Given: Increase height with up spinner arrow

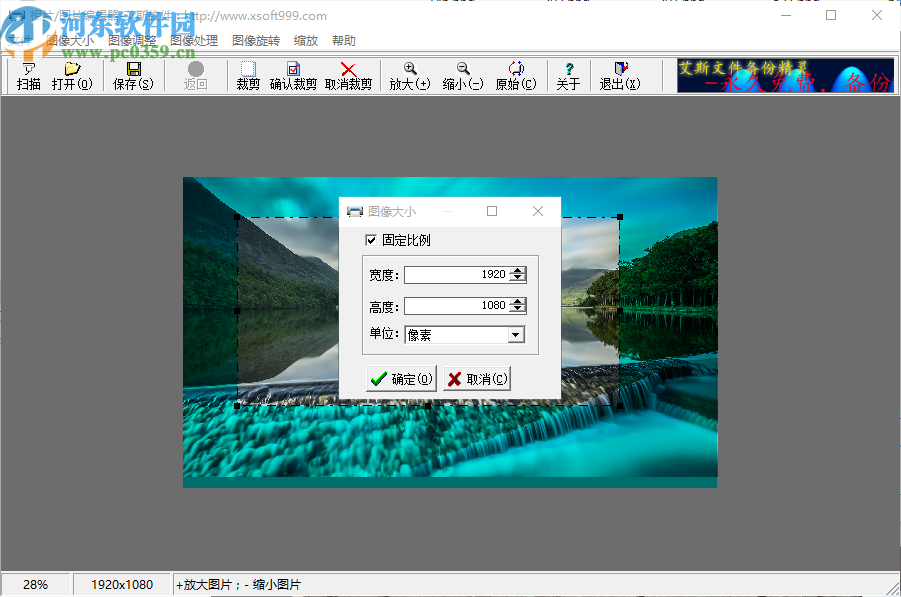Looking at the screenshot, I should coord(518,302).
